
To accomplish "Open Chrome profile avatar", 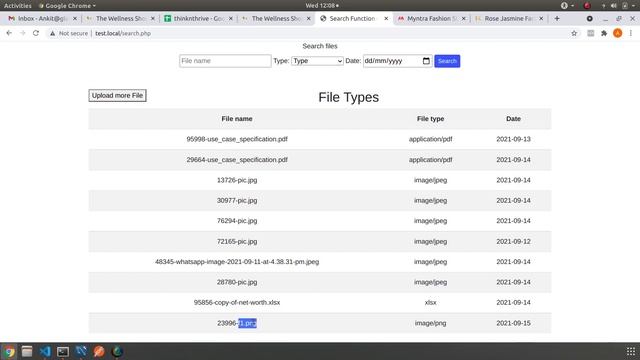I will pyautogui.click(x=618, y=33).
